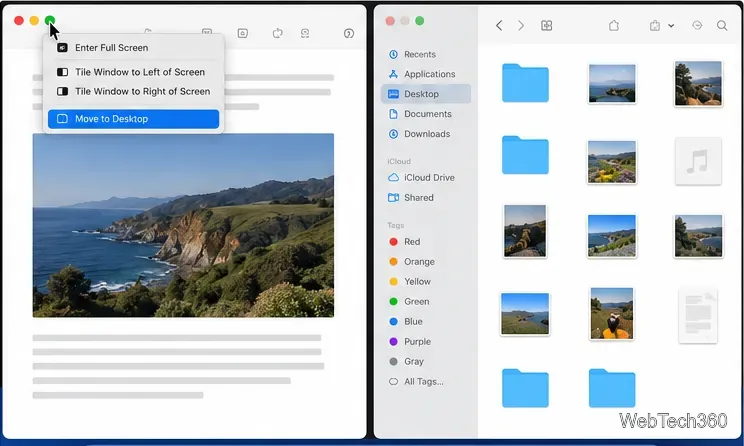
Task: Filter by the Orange tag
Action: pos(426,261)
